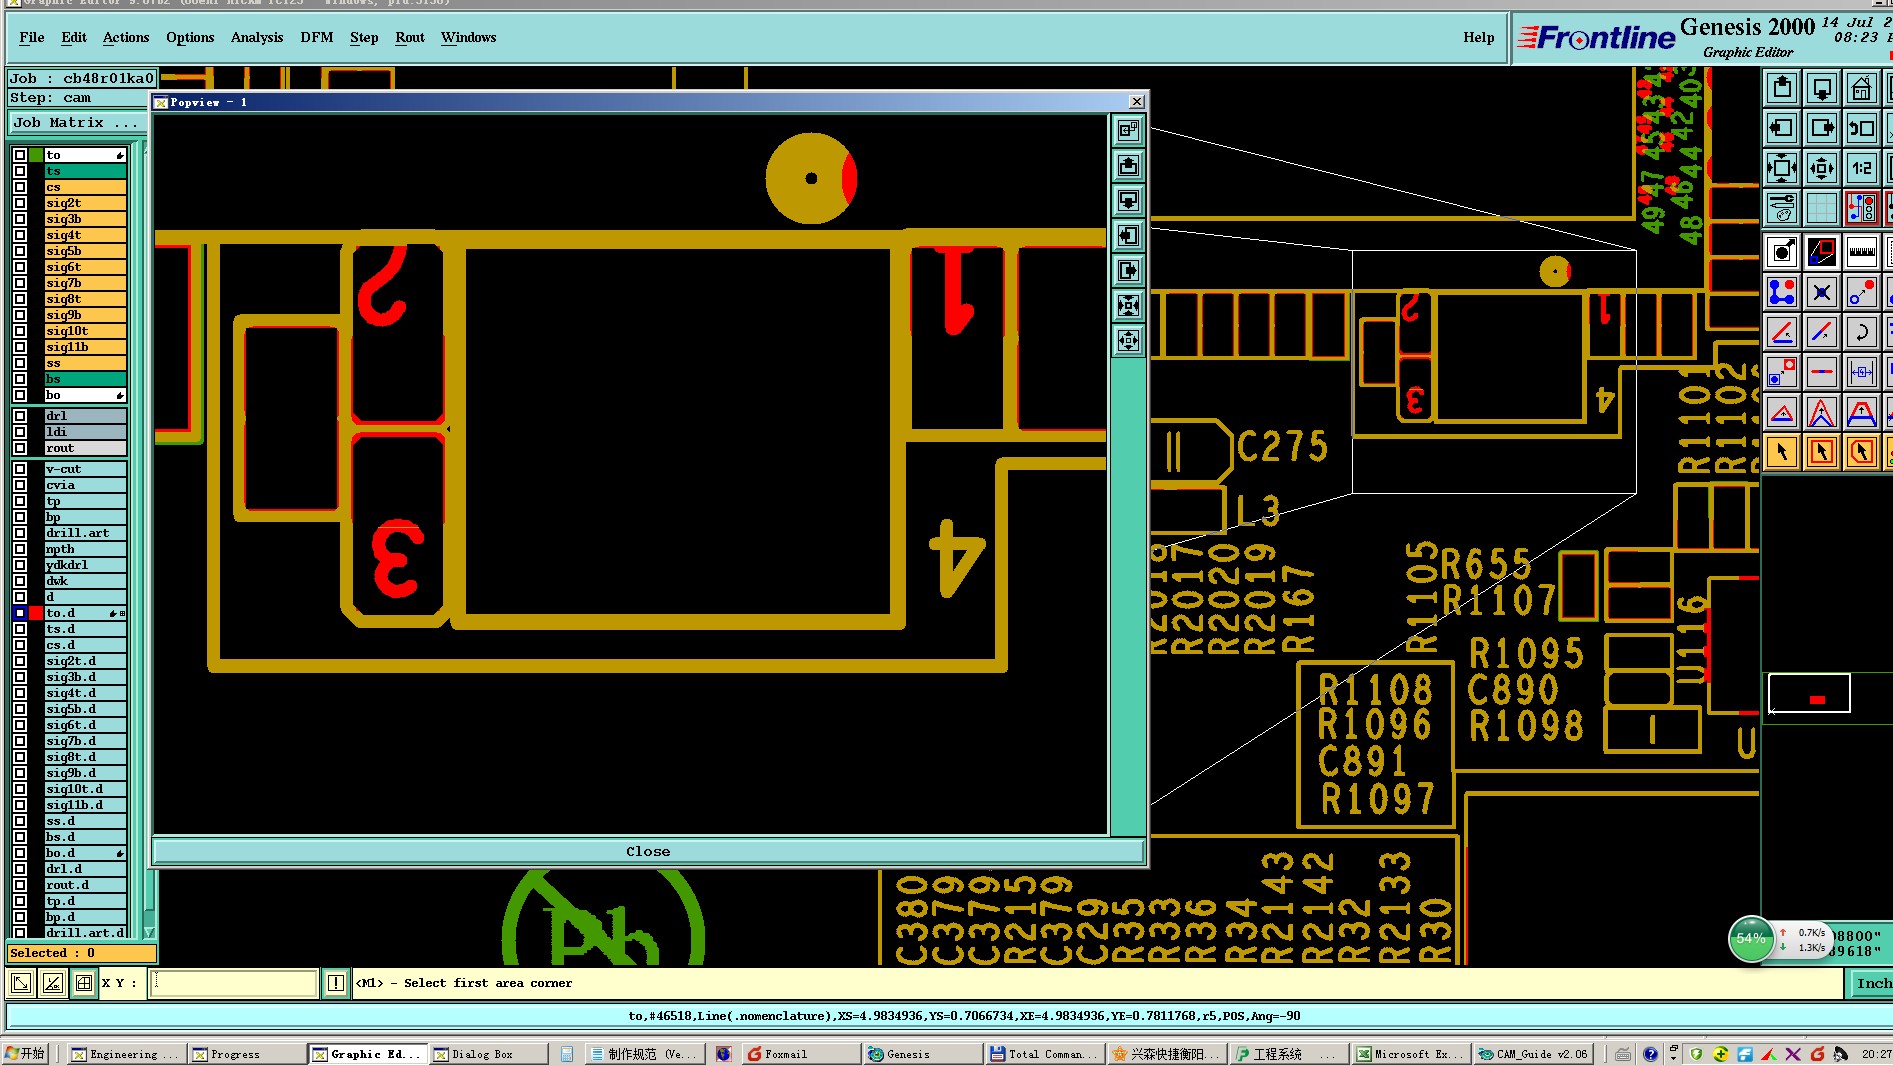The width and height of the screenshot is (1893, 1066).
Task: Select the dimension width tool icon
Action: tap(1861, 372)
